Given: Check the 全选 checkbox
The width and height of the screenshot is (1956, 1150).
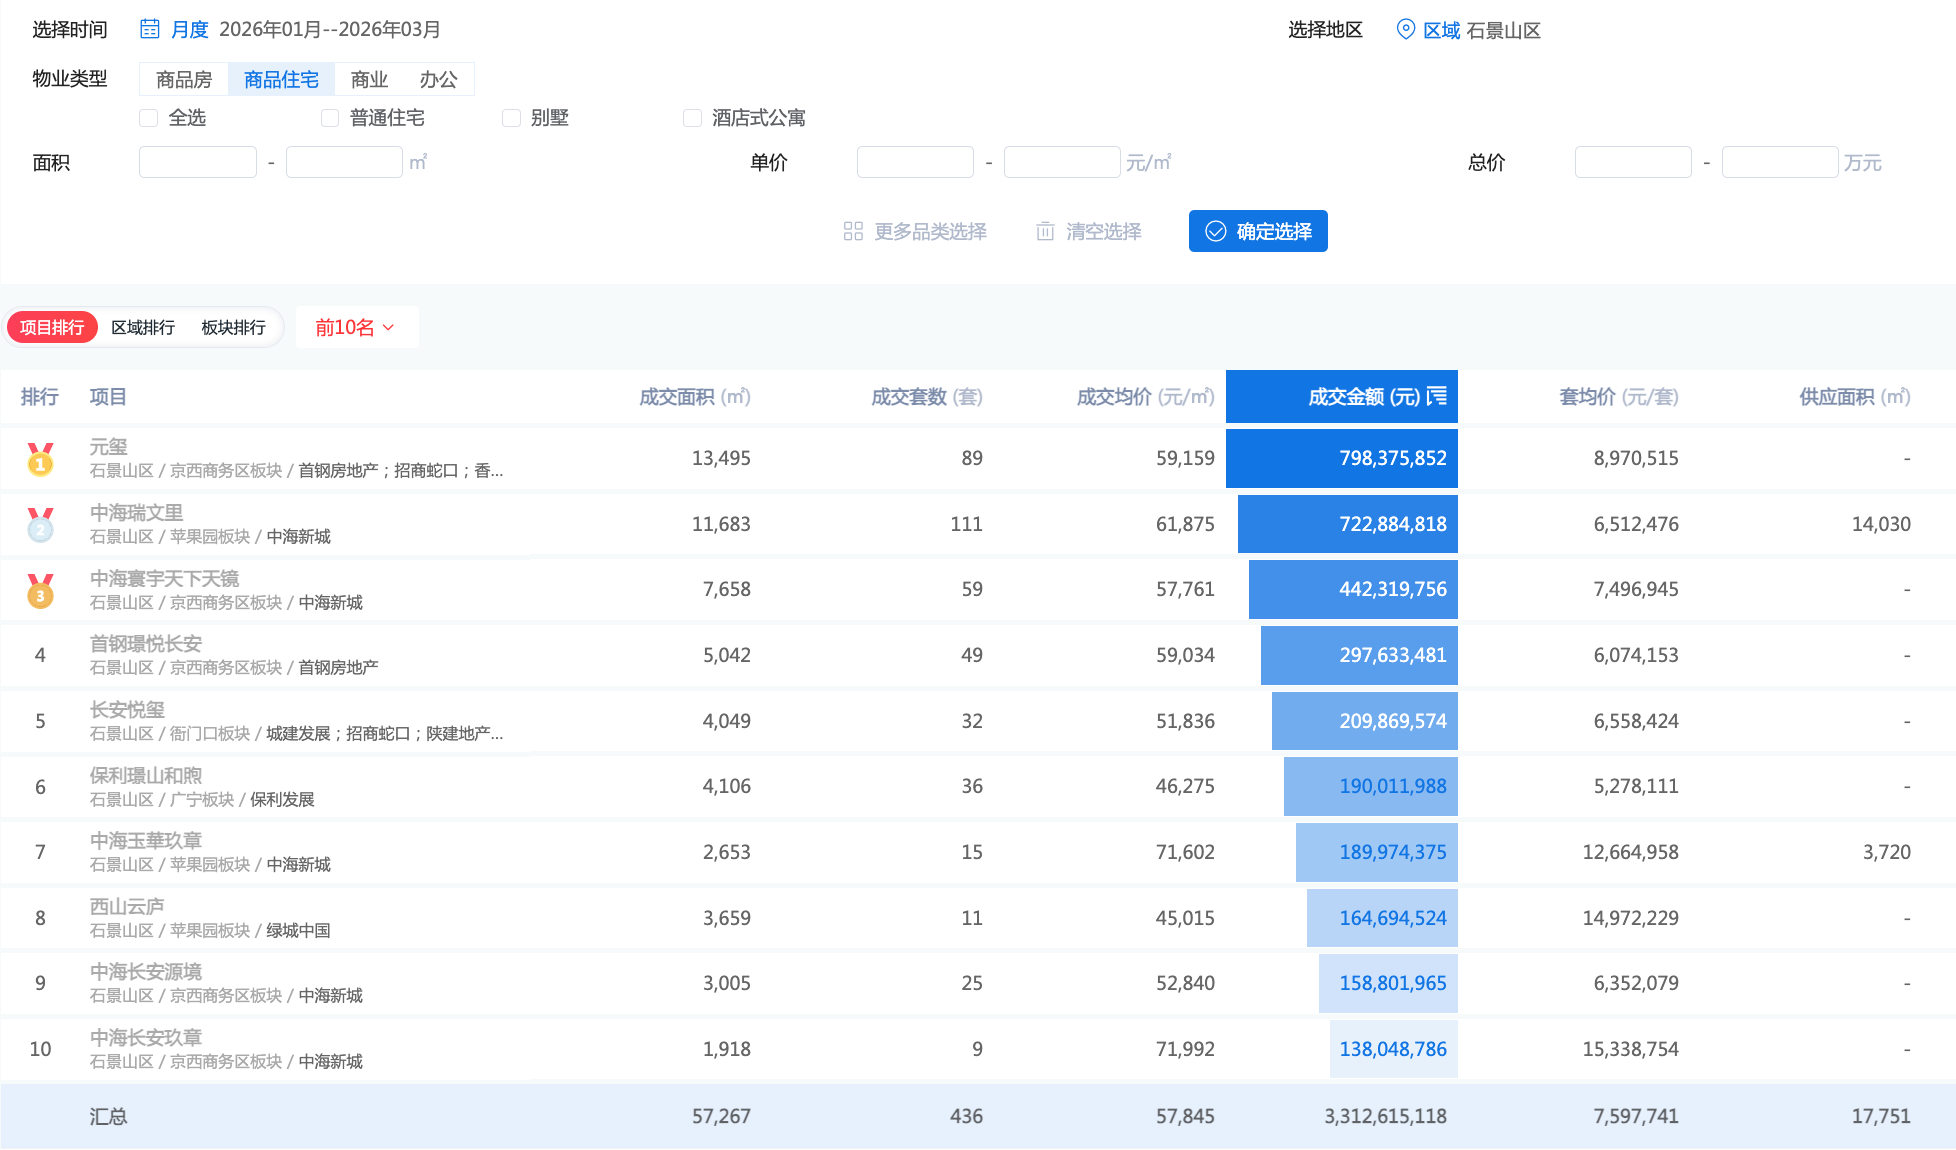Looking at the screenshot, I should tap(149, 118).
